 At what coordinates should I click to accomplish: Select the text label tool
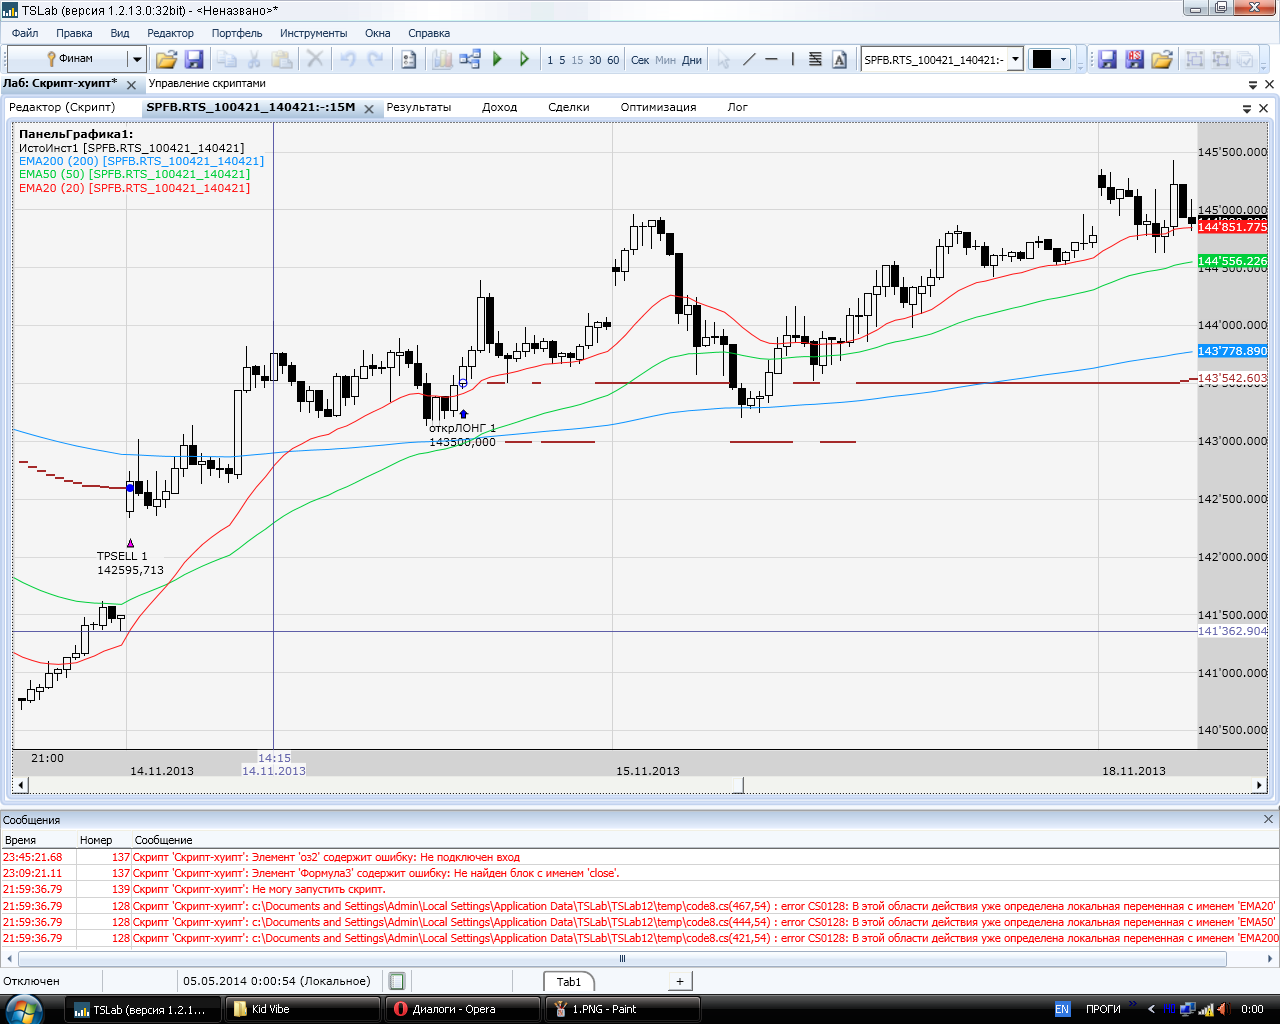(839, 60)
